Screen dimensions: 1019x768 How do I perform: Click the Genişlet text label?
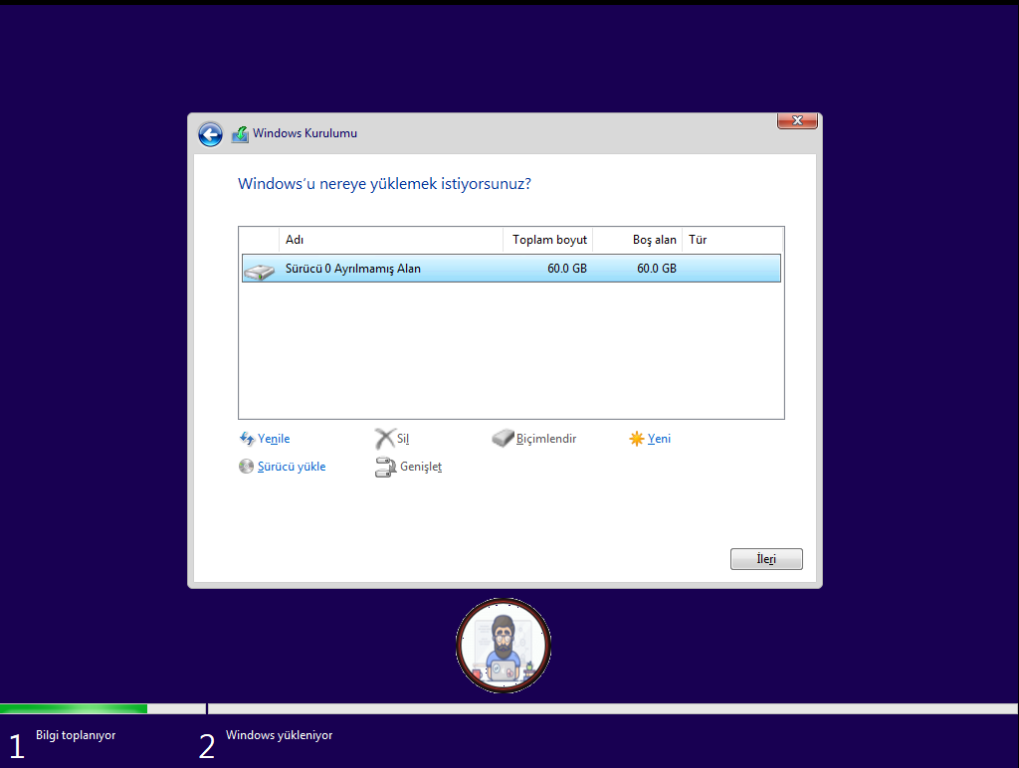(420, 467)
